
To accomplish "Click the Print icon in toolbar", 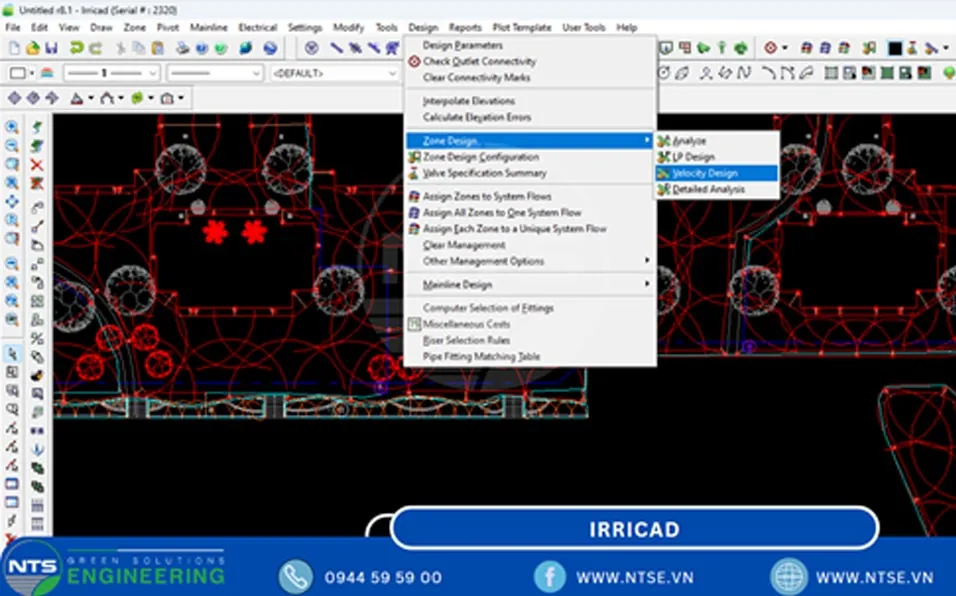I will click(182, 48).
